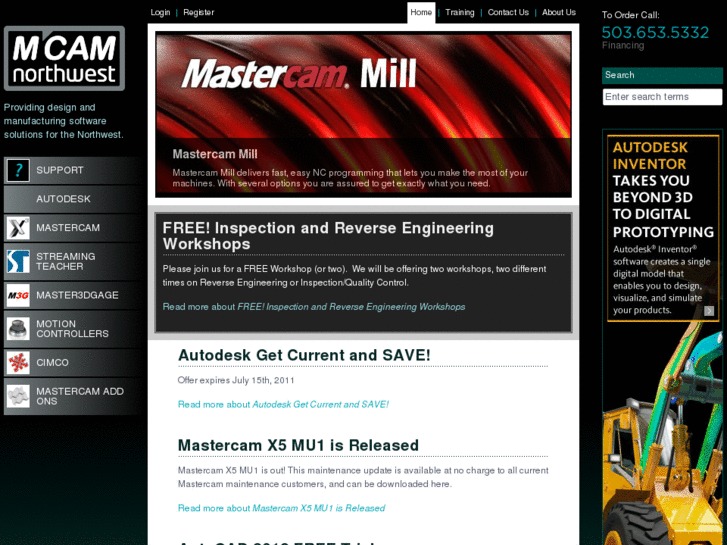Image resolution: width=727 pixels, height=545 pixels.
Task: Click the Register link
Action: point(198,13)
